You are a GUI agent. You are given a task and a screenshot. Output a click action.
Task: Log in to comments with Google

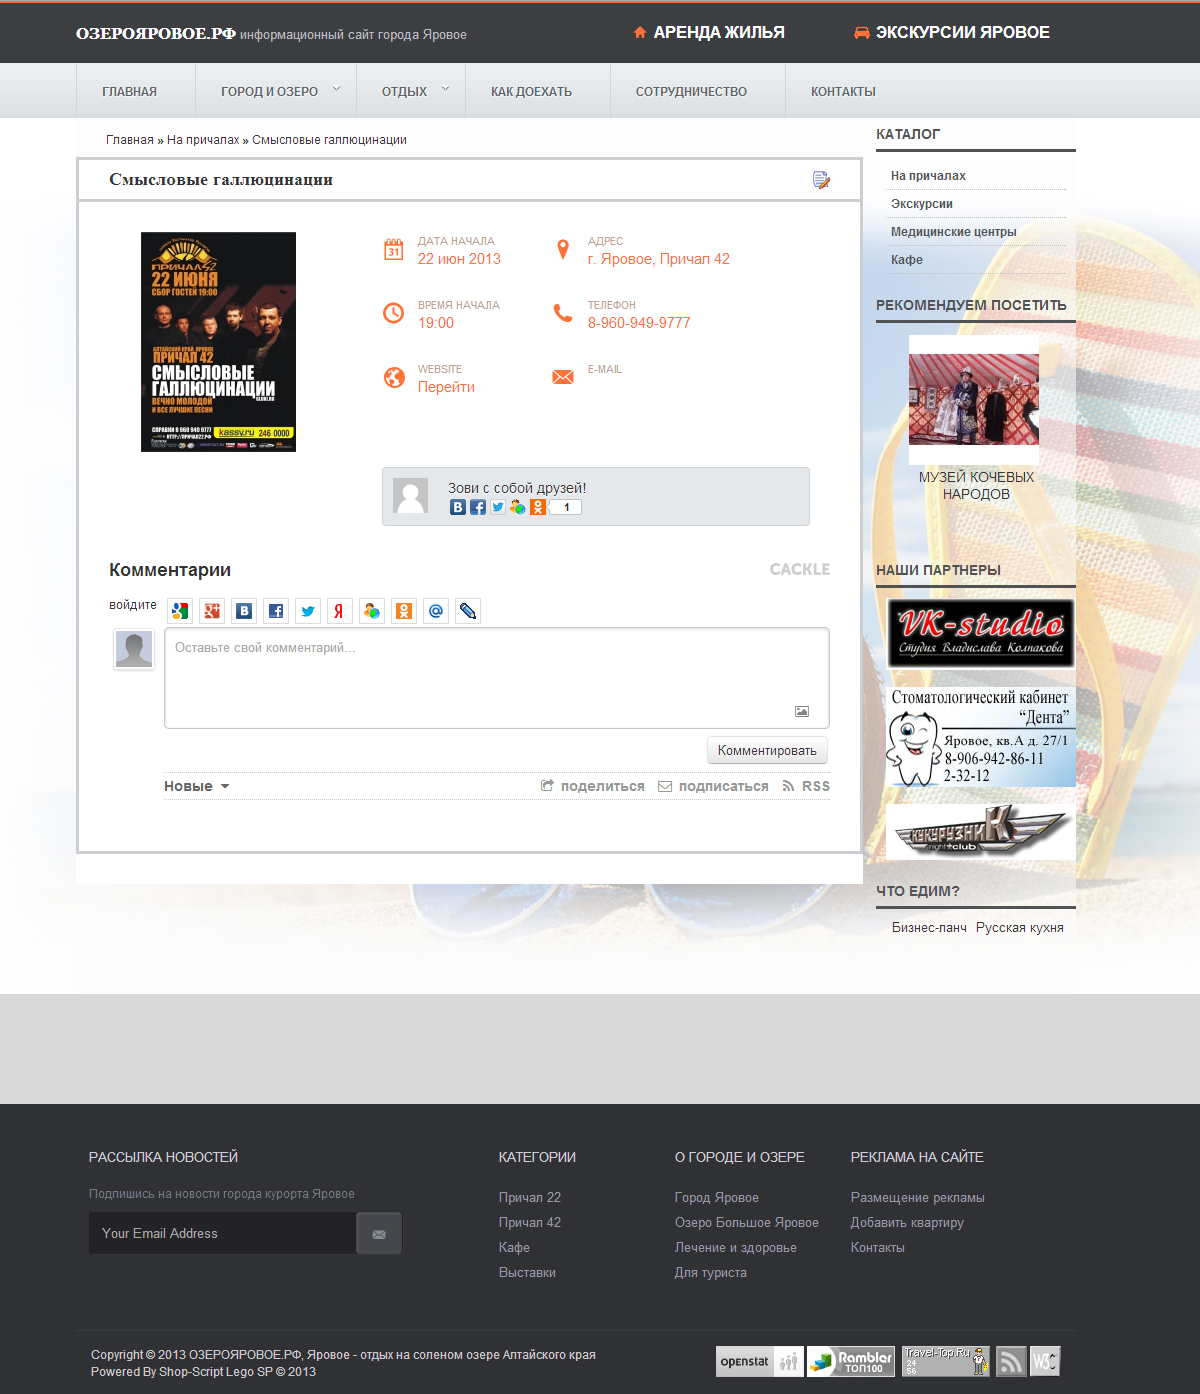tap(180, 611)
